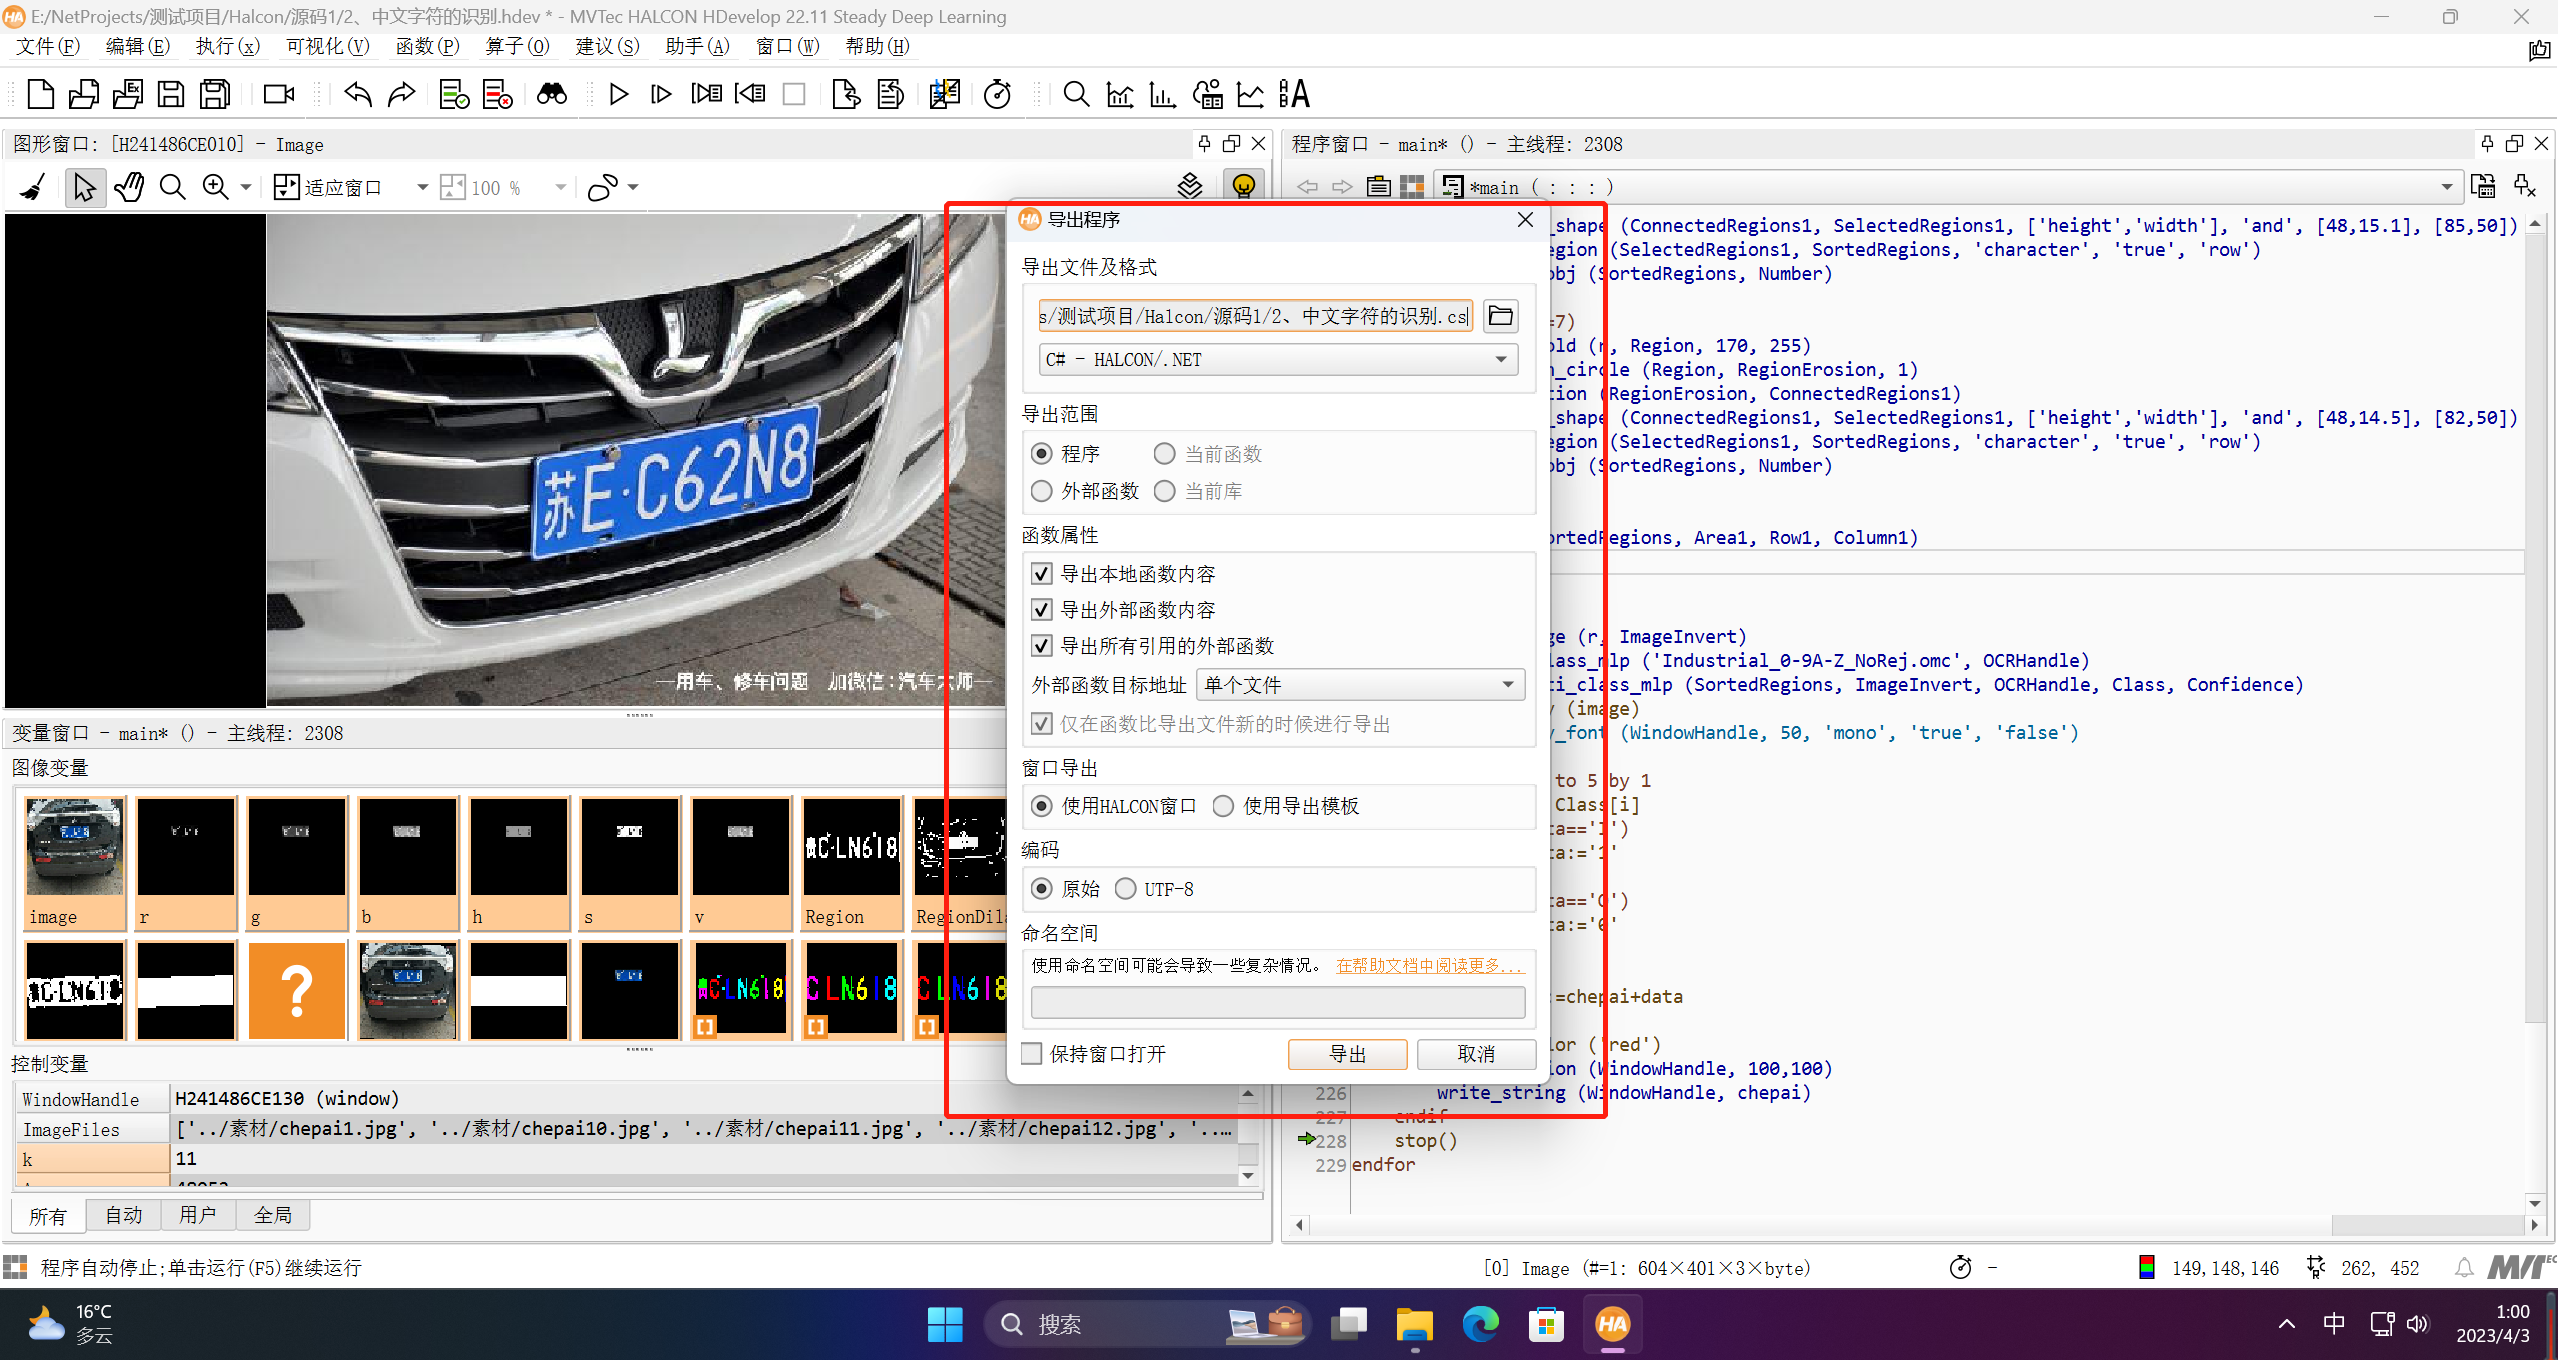The width and height of the screenshot is (2558, 1360).
Task: Open the 适应窗口 fit window dropdown
Action: [x=422, y=187]
